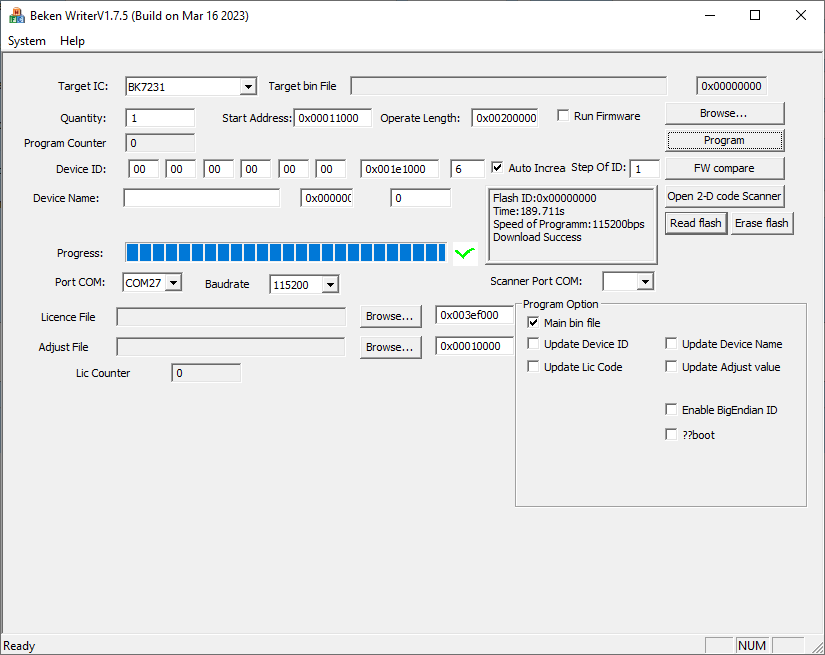This screenshot has height=655, width=825.
Task: Click the Beken Writer app icon in title bar
Action: [17, 15]
